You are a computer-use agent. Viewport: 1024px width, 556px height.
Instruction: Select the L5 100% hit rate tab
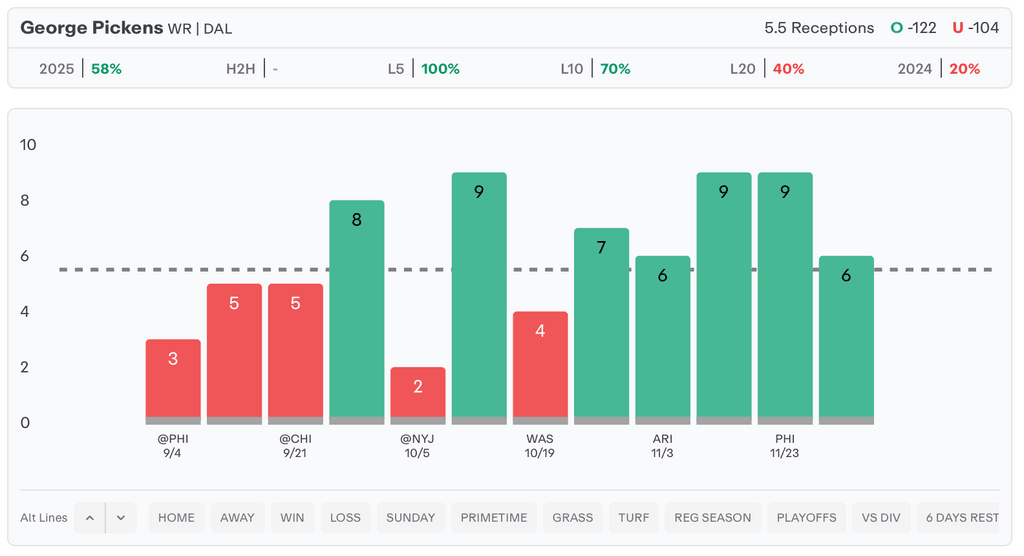click(424, 69)
